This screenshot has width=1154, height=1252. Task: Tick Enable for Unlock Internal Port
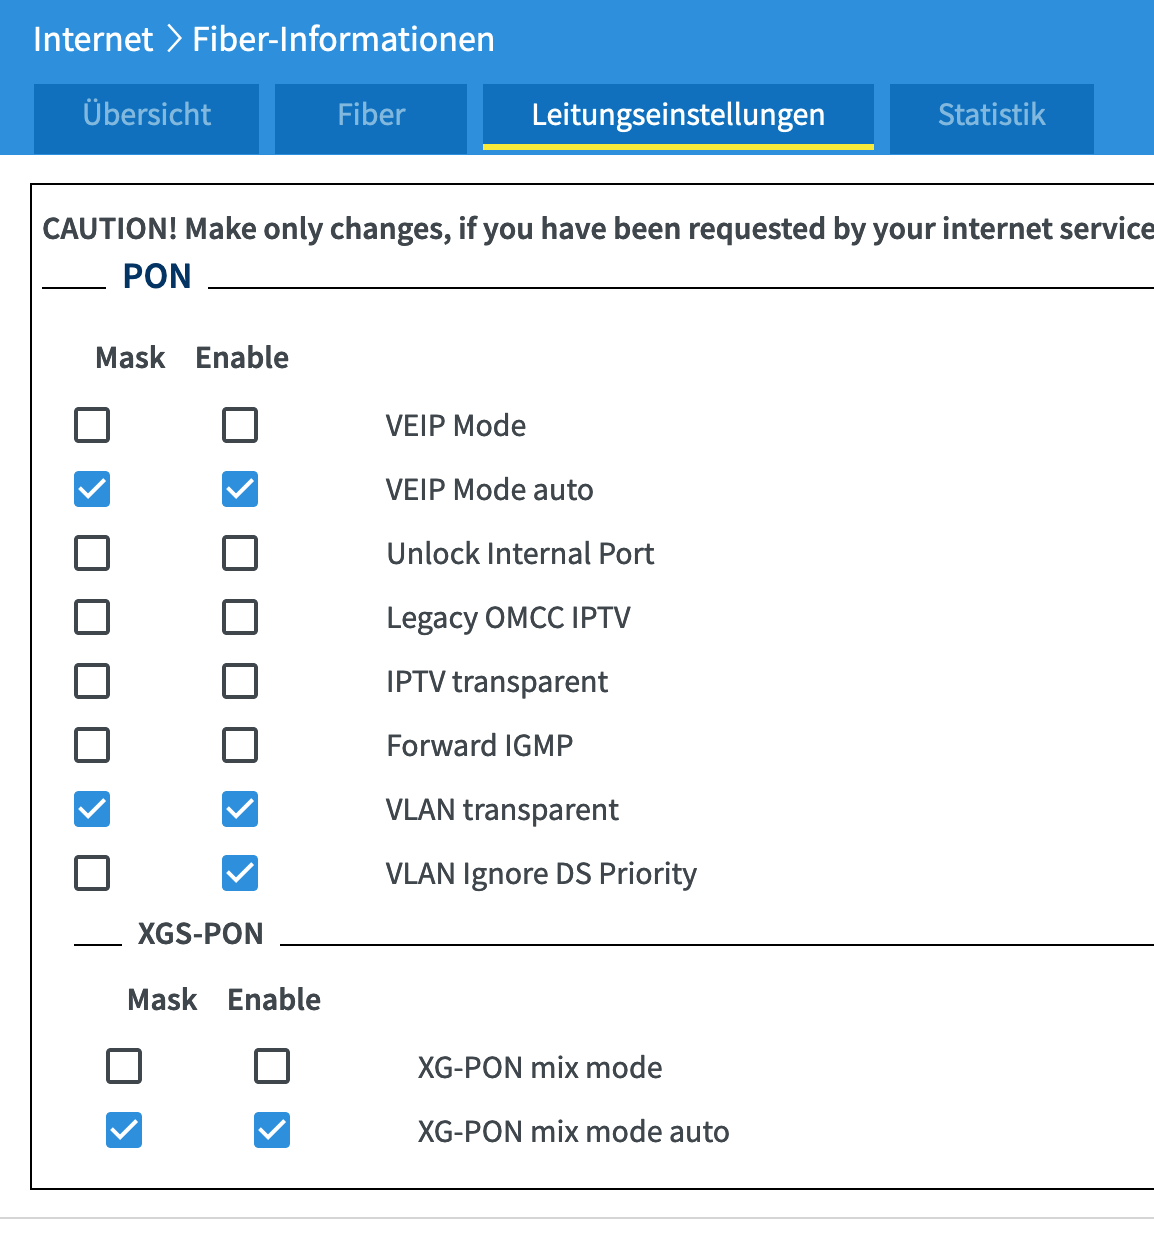240,553
